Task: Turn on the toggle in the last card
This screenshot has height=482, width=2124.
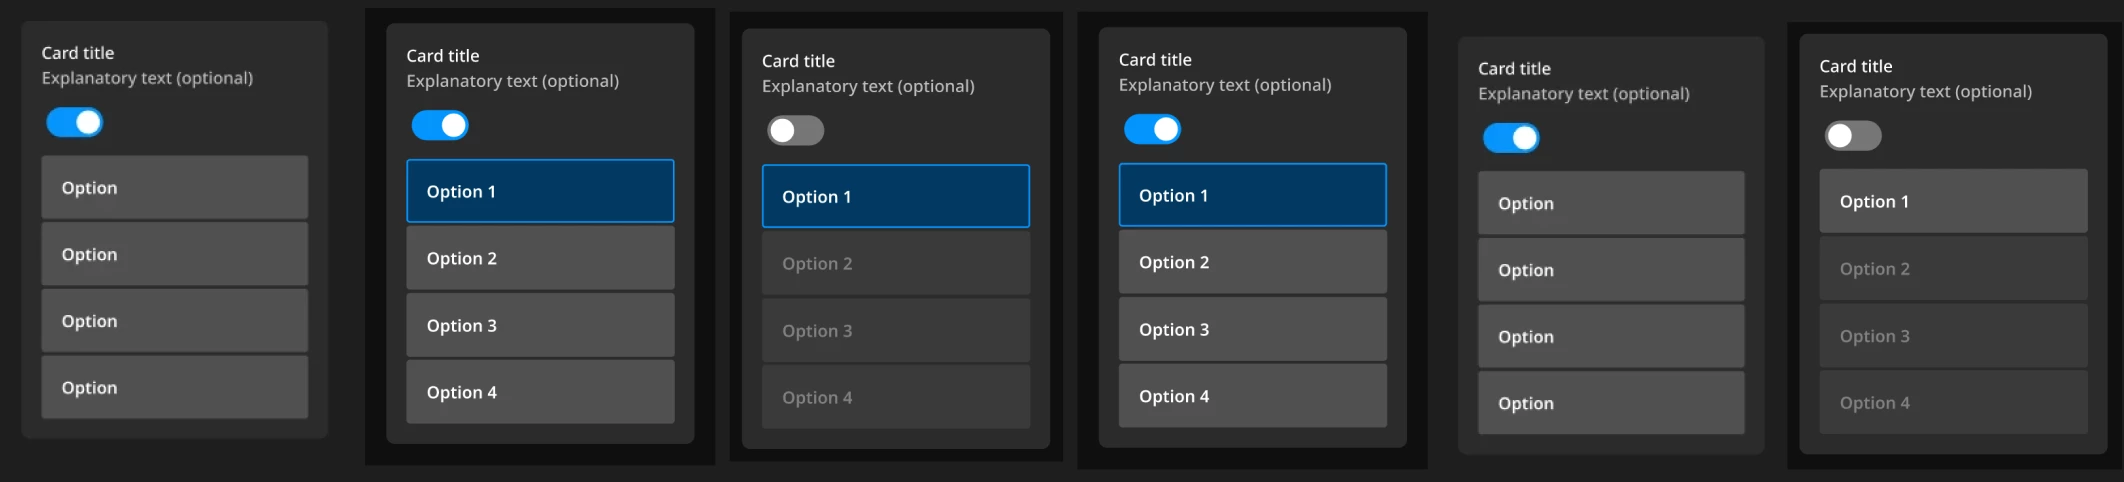Action: pos(1853,136)
